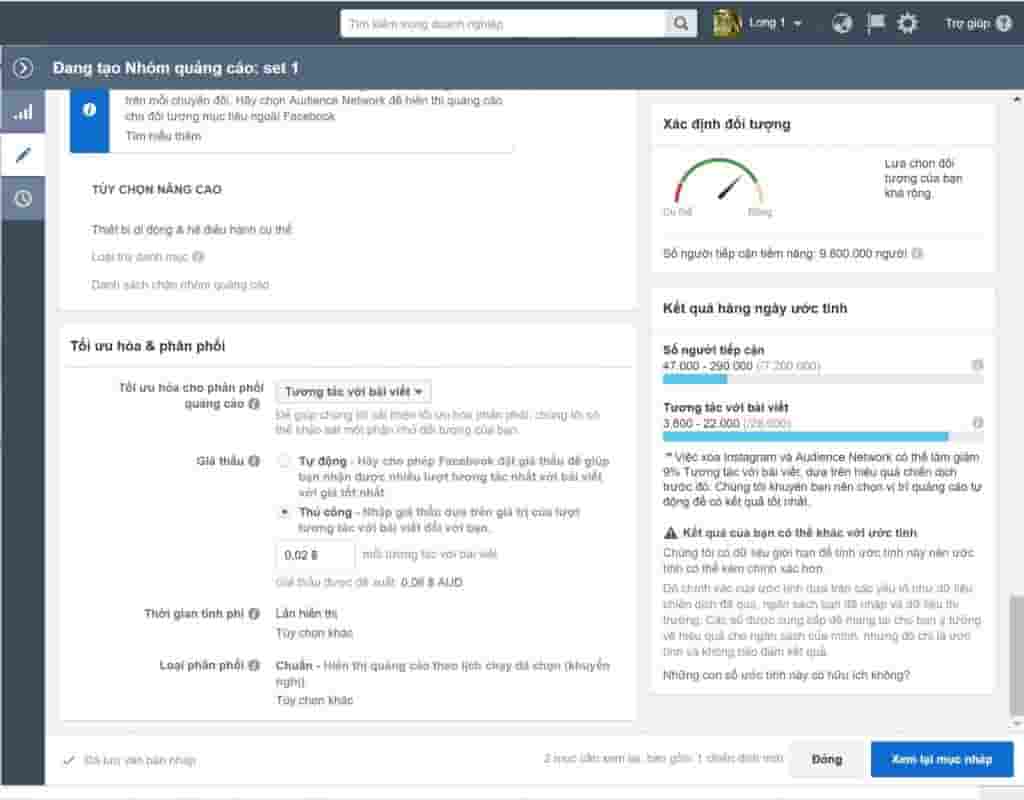Click the Trợ giúp help question icon
Screen dimensions: 1024x800
[x=1004, y=24]
